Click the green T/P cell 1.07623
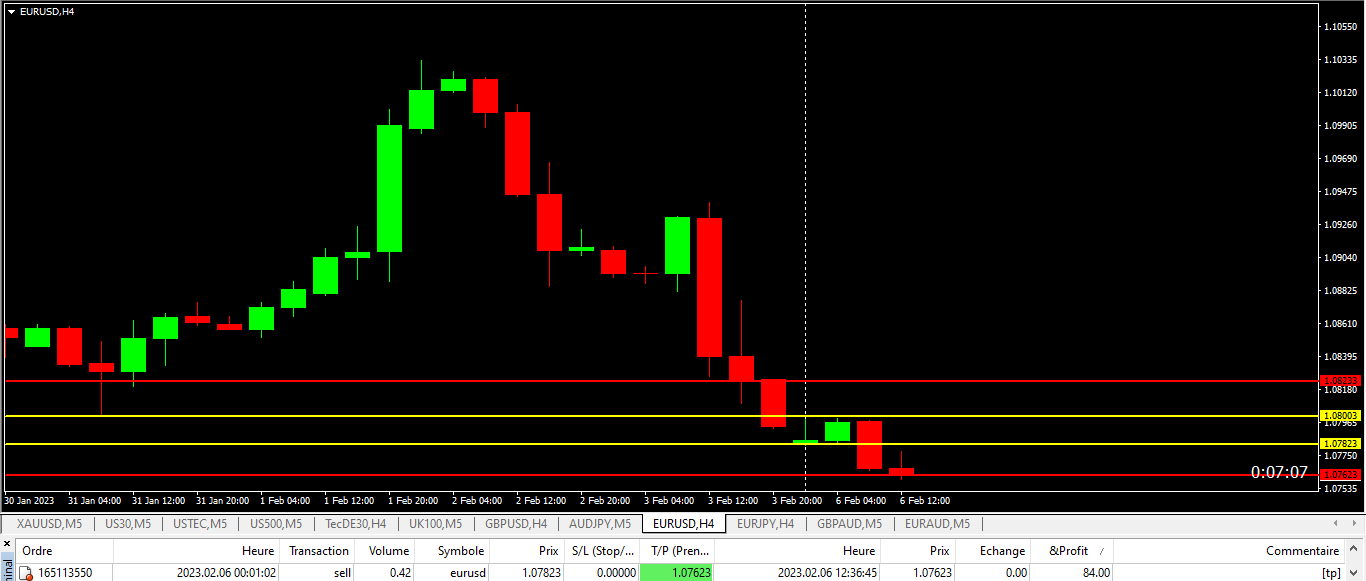The width and height of the screenshot is (1366, 581). [x=677, y=573]
